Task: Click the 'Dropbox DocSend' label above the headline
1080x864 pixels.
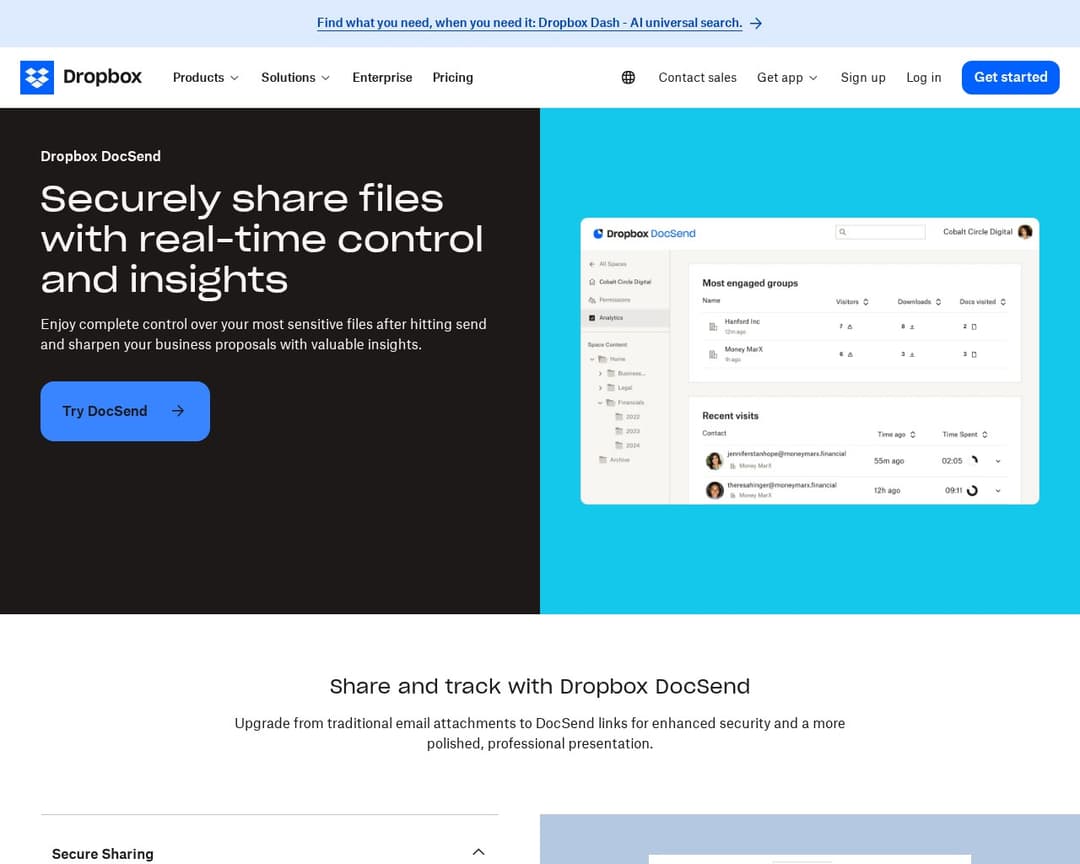Action: point(101,156)
